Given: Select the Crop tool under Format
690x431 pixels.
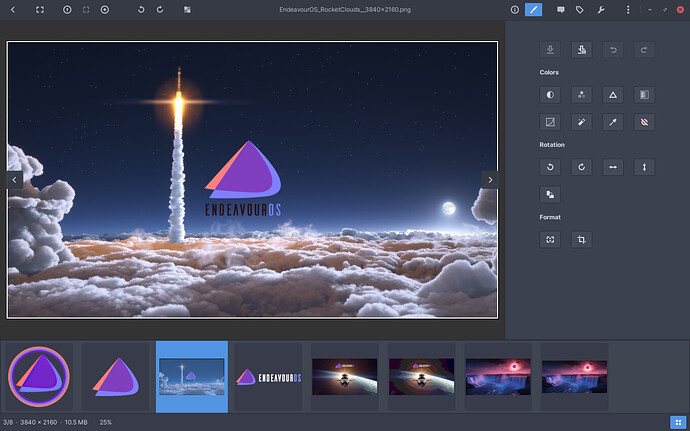Looking at the screenshot, I should [x=582, y=239].
